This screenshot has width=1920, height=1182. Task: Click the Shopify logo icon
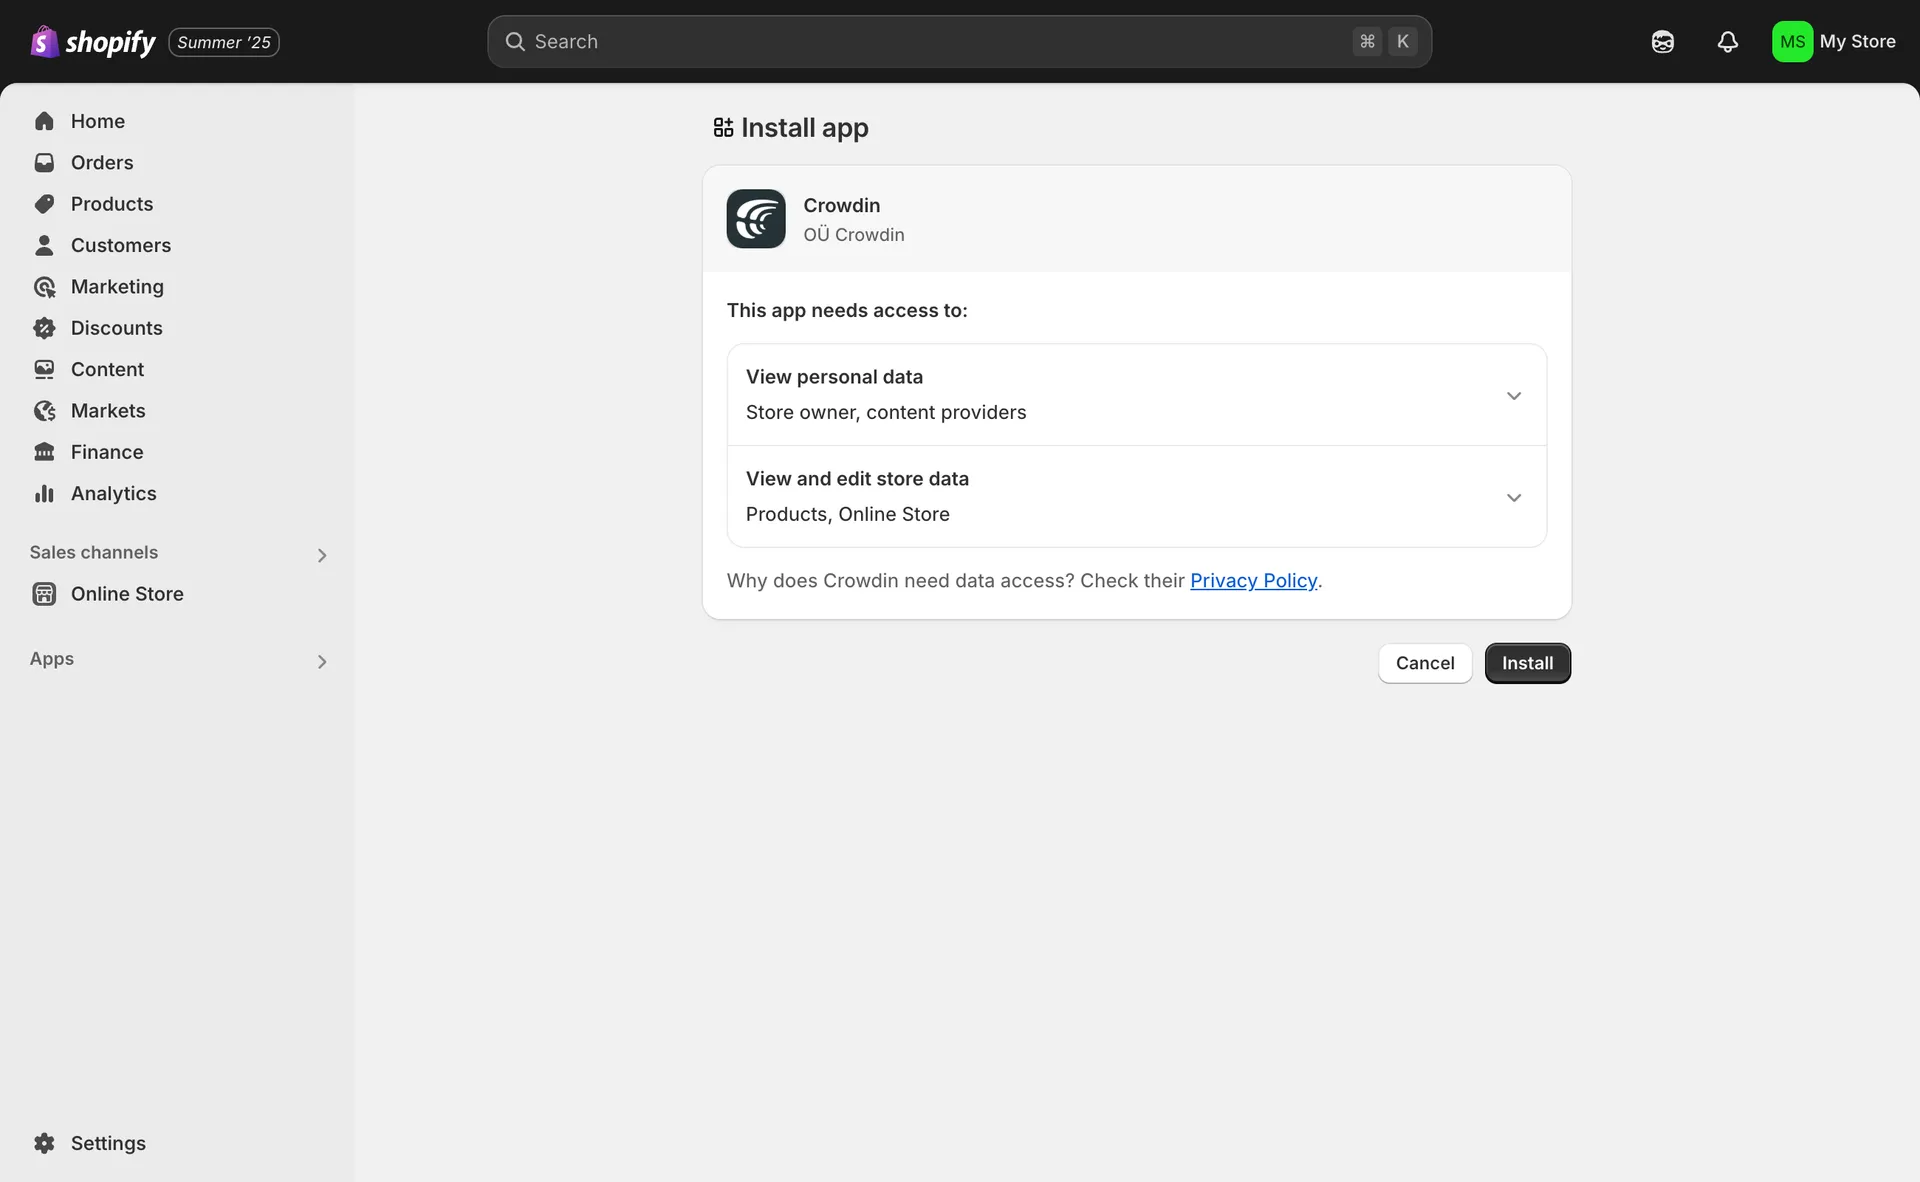click(44, 41)
